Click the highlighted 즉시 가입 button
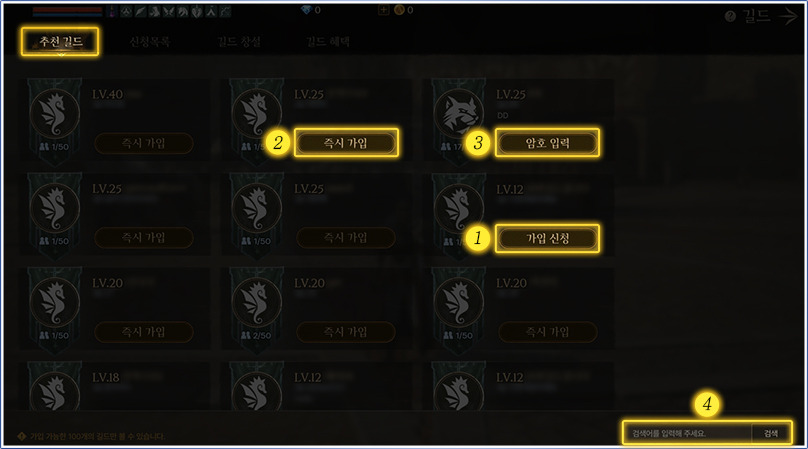Image resolution: width=808 pixels, height=449 pixels. tap(346, 143)
